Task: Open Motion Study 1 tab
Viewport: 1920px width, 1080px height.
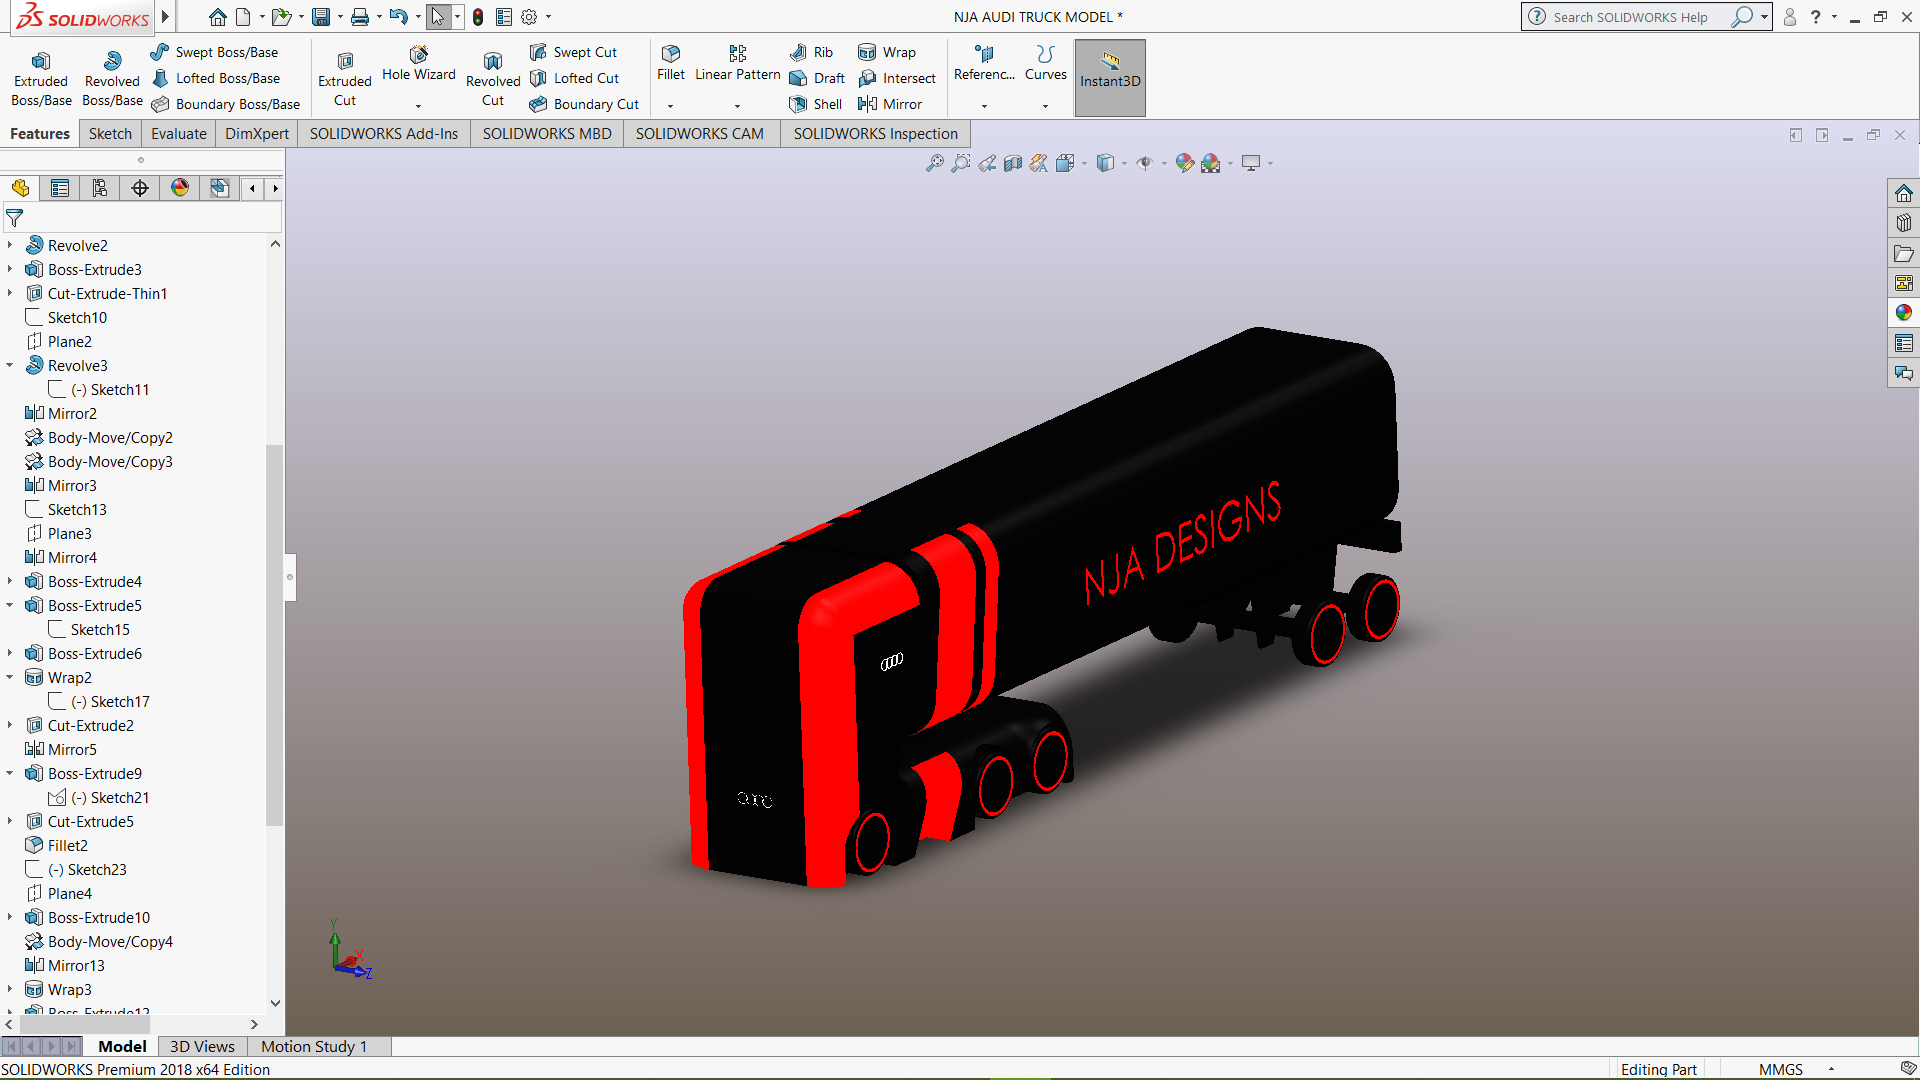Action: coord(314,1046)
